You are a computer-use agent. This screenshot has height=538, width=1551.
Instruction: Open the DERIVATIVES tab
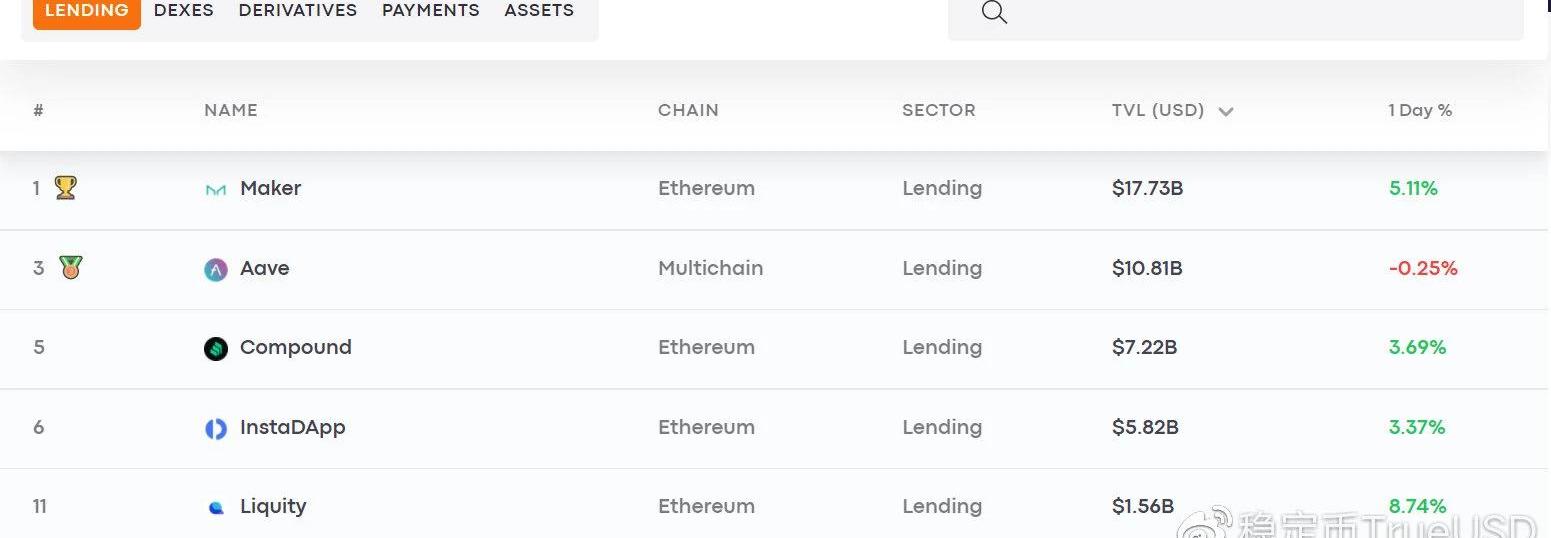298,11
